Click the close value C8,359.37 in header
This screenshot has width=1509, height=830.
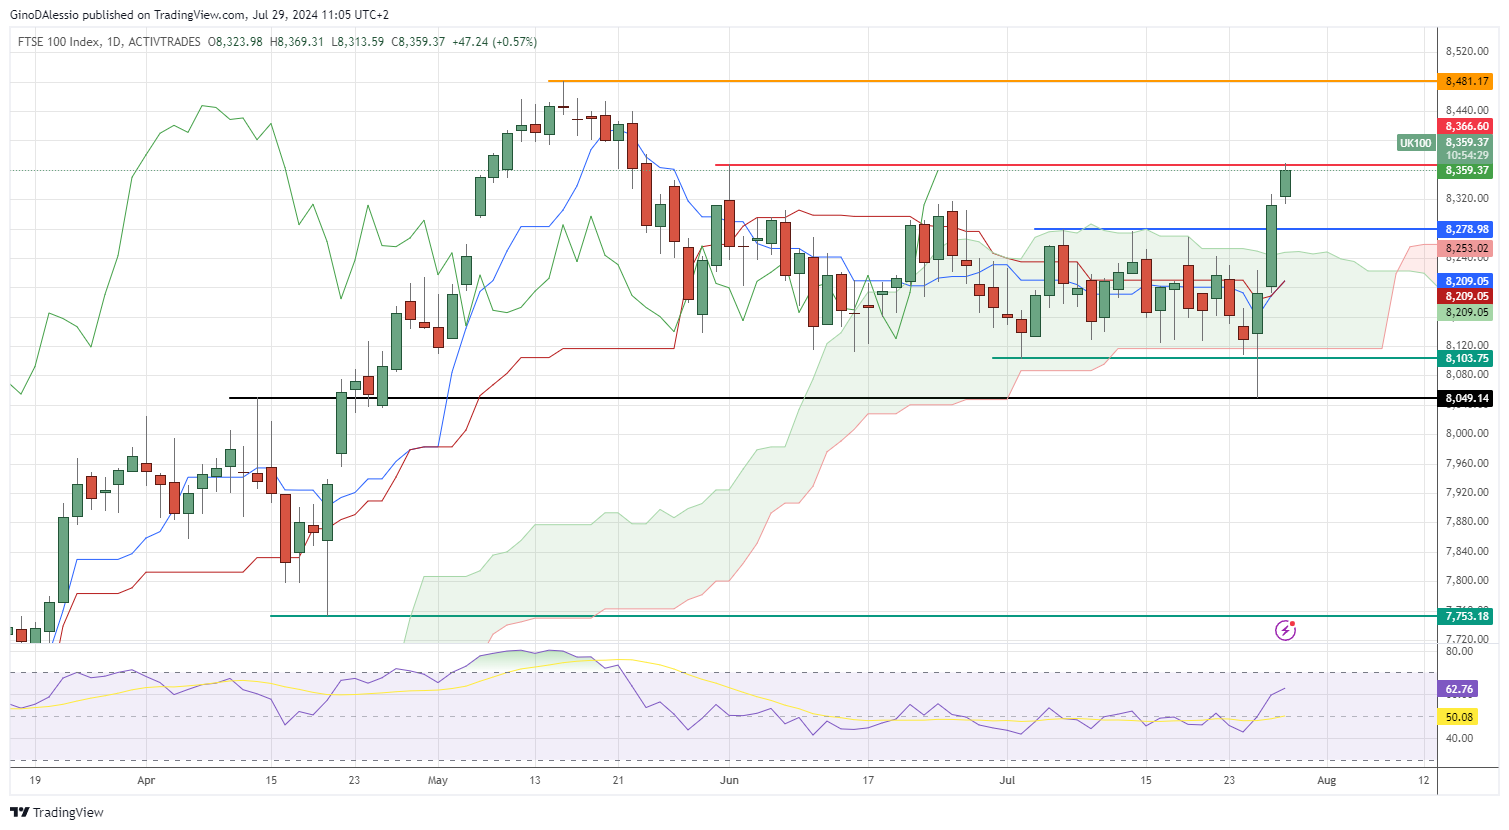click(x=418, y=42)
